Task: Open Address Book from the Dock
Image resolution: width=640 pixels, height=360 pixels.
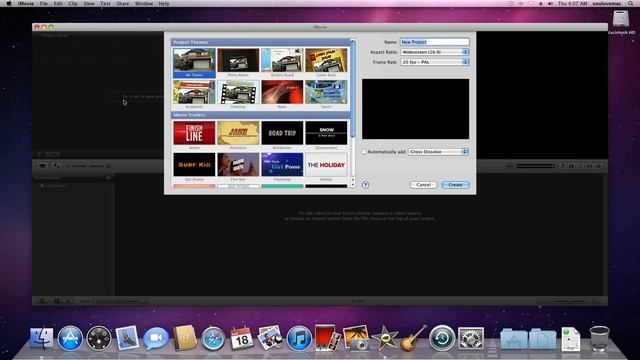Action: pyautogui.click(x=184, y=338)
